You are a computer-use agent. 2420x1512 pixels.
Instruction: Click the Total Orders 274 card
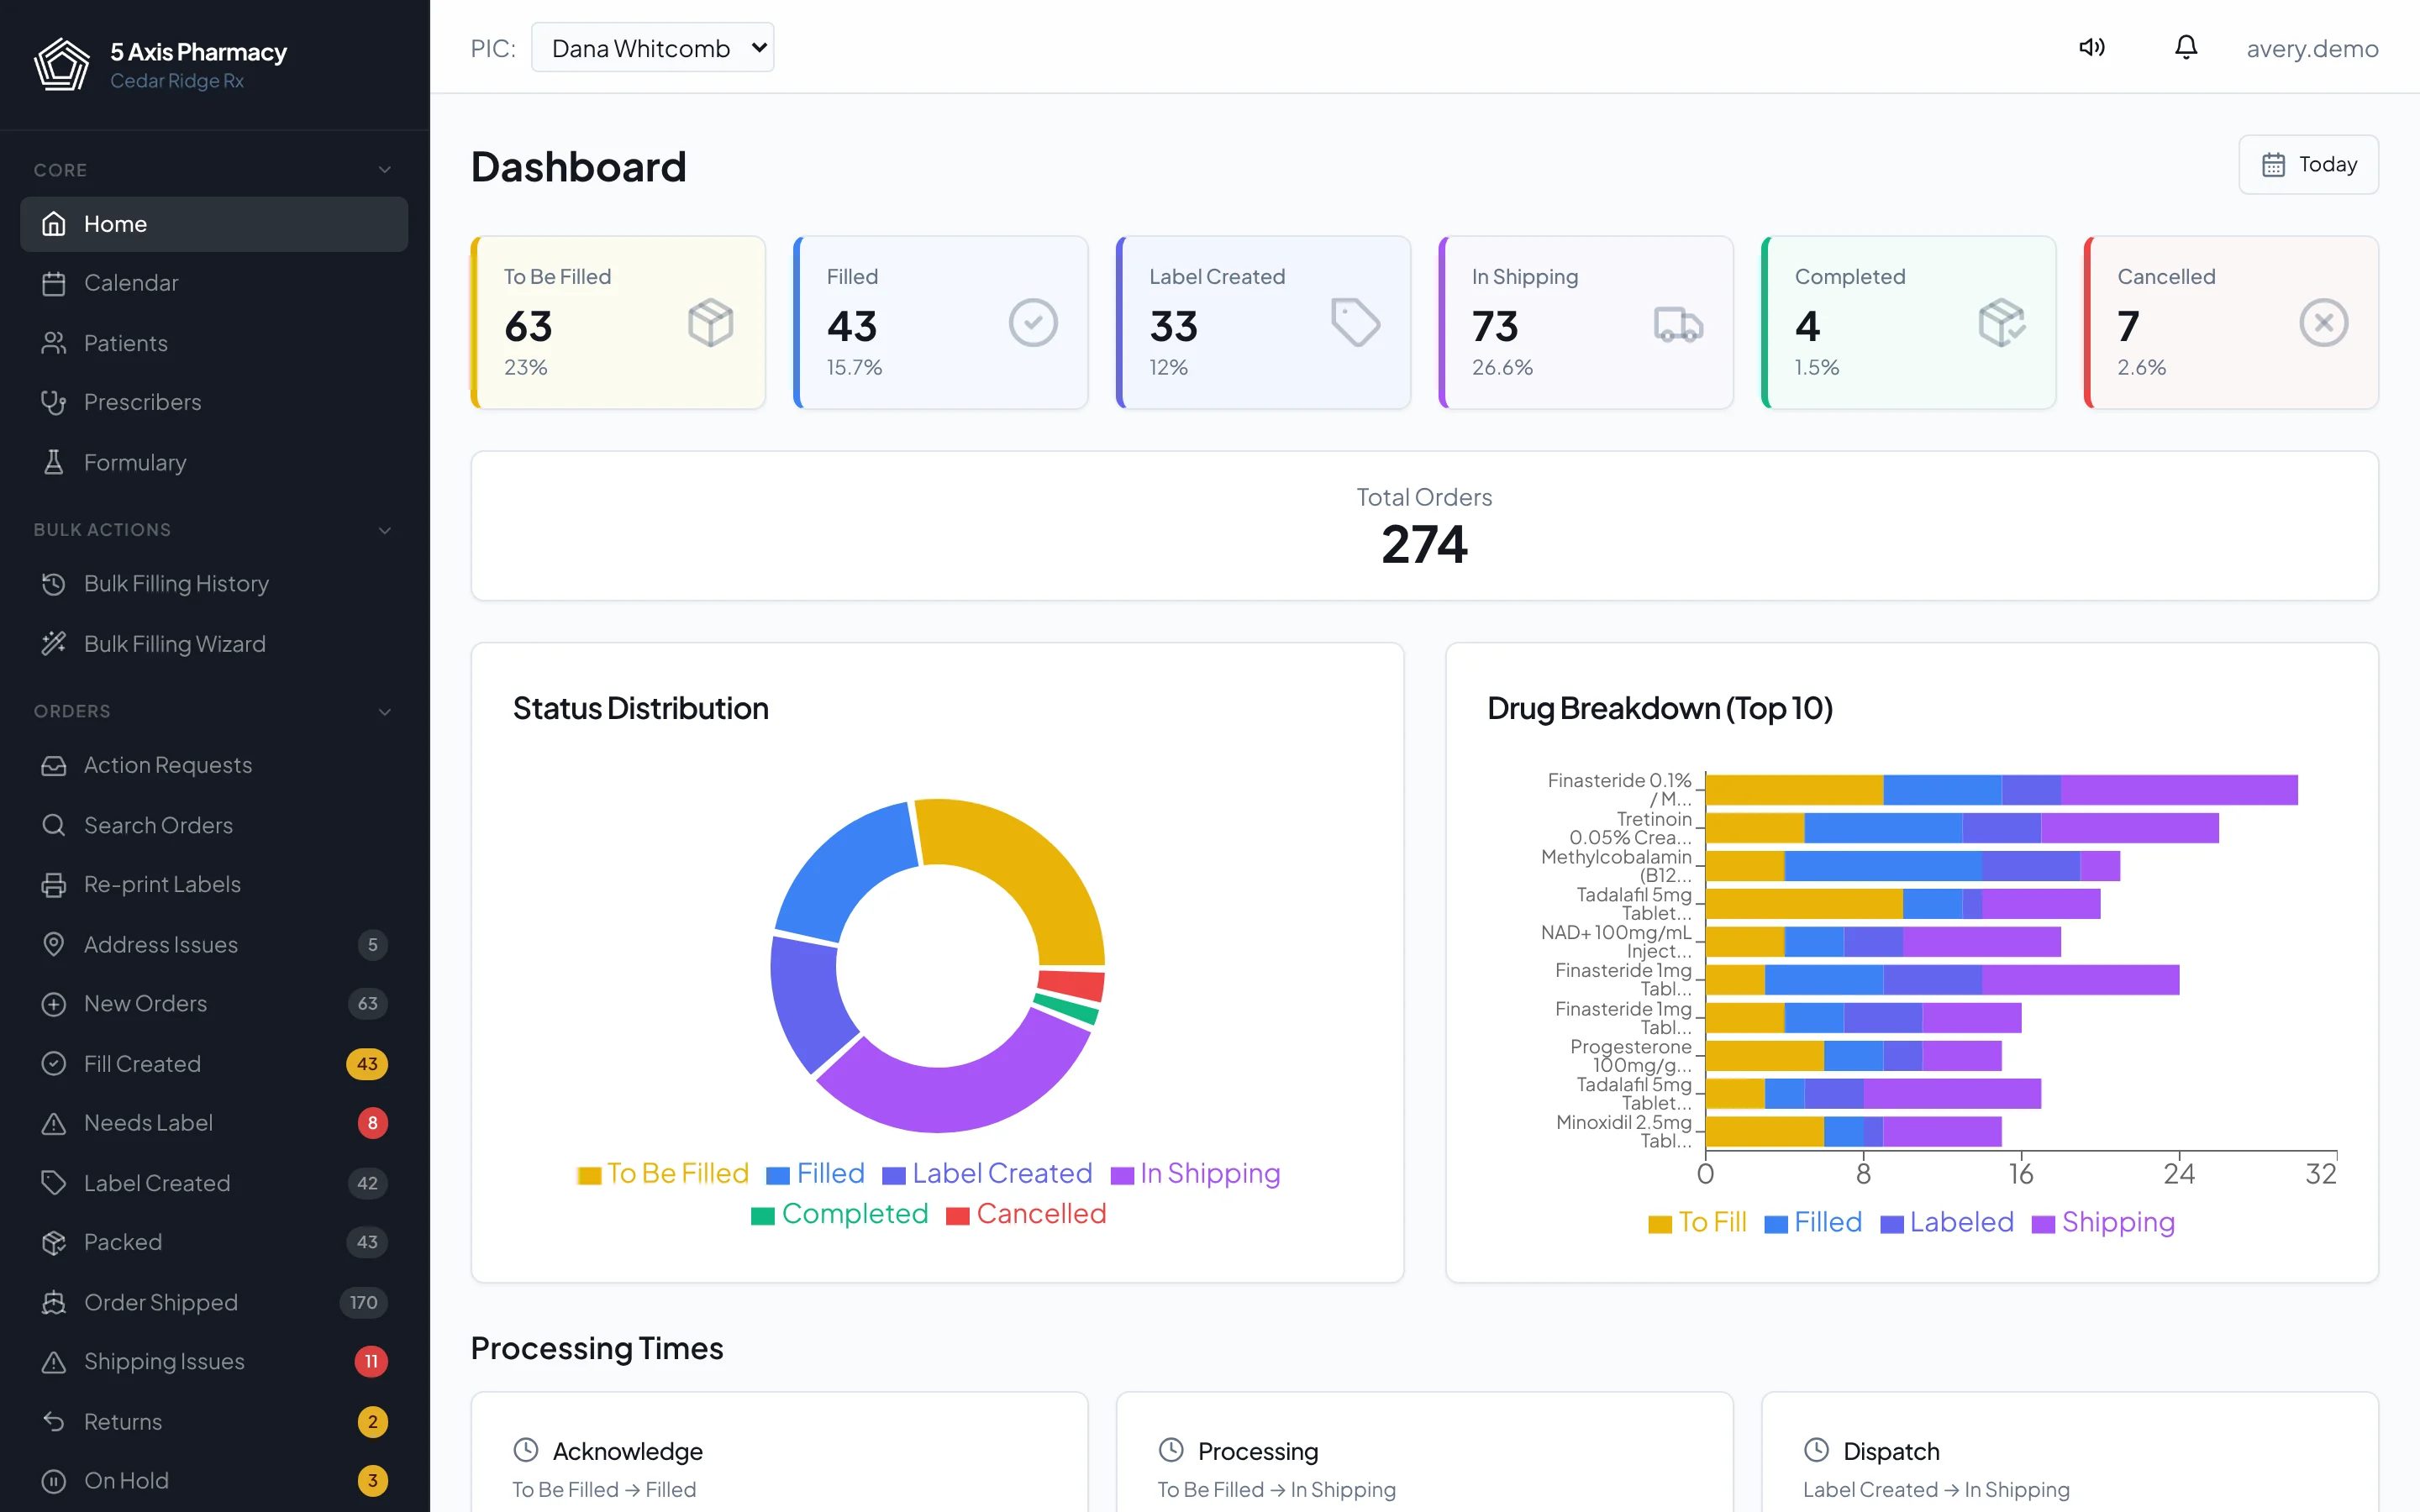(1424, 526)
